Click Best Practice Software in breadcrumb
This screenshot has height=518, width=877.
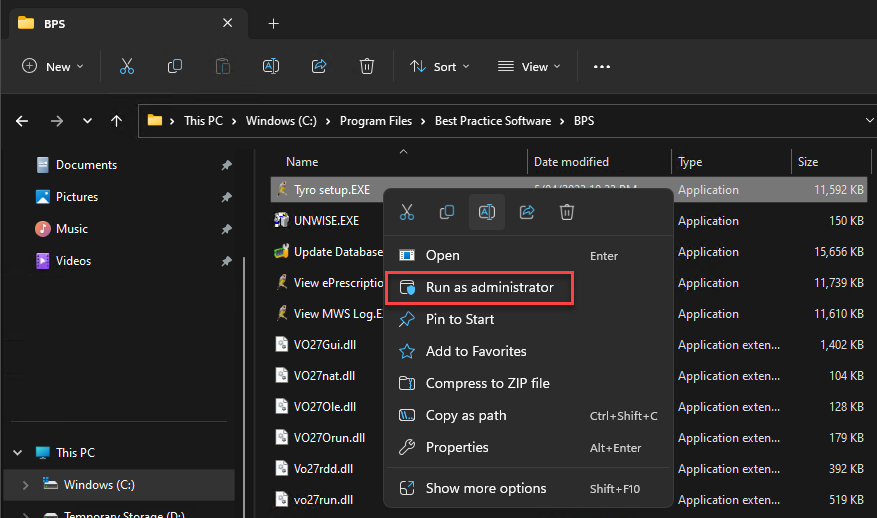tap(493, 121)
